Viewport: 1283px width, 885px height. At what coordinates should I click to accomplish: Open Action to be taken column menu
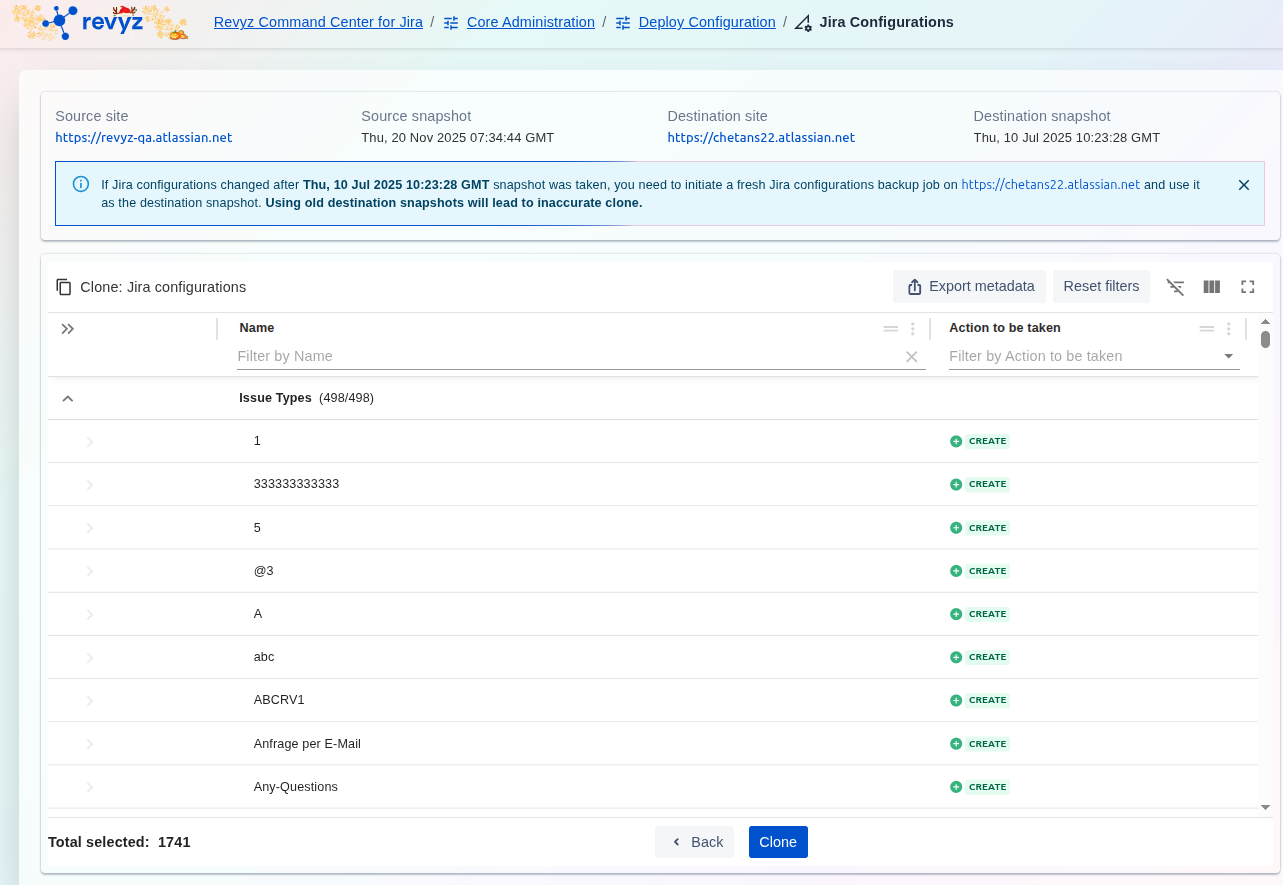(1229, 329)
